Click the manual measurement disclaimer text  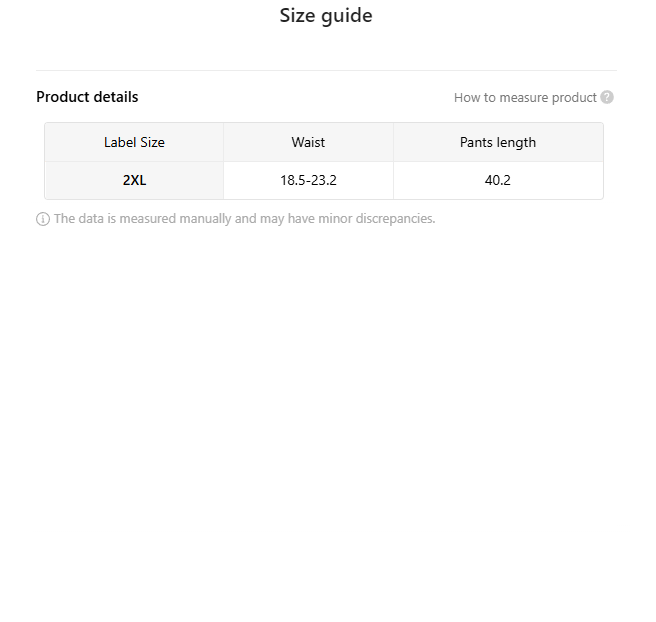click(x=244, y=219)
